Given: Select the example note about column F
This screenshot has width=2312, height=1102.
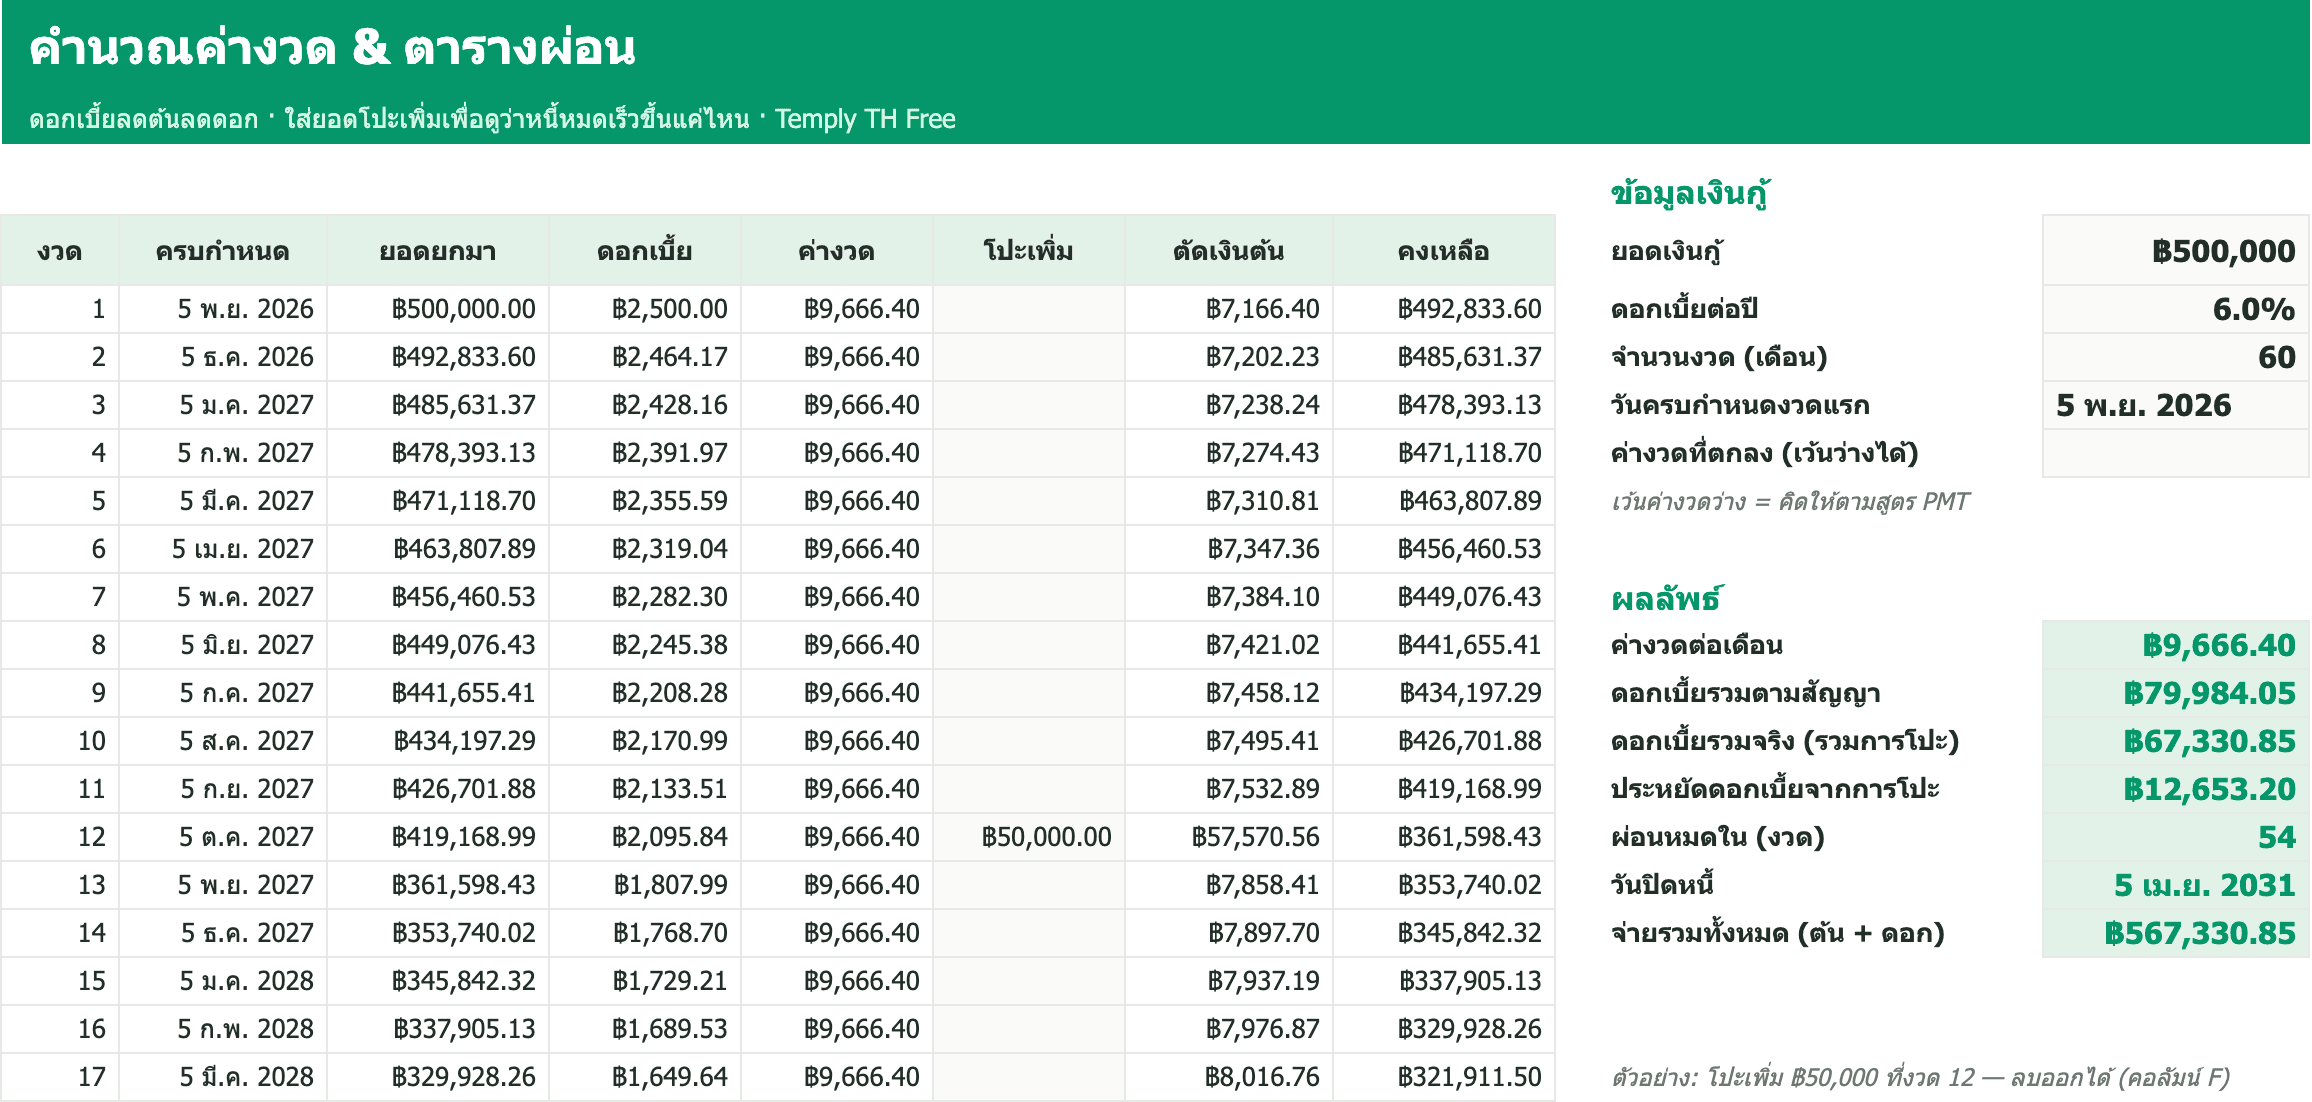Looking at the screenshot, I should (1920, 1077).
